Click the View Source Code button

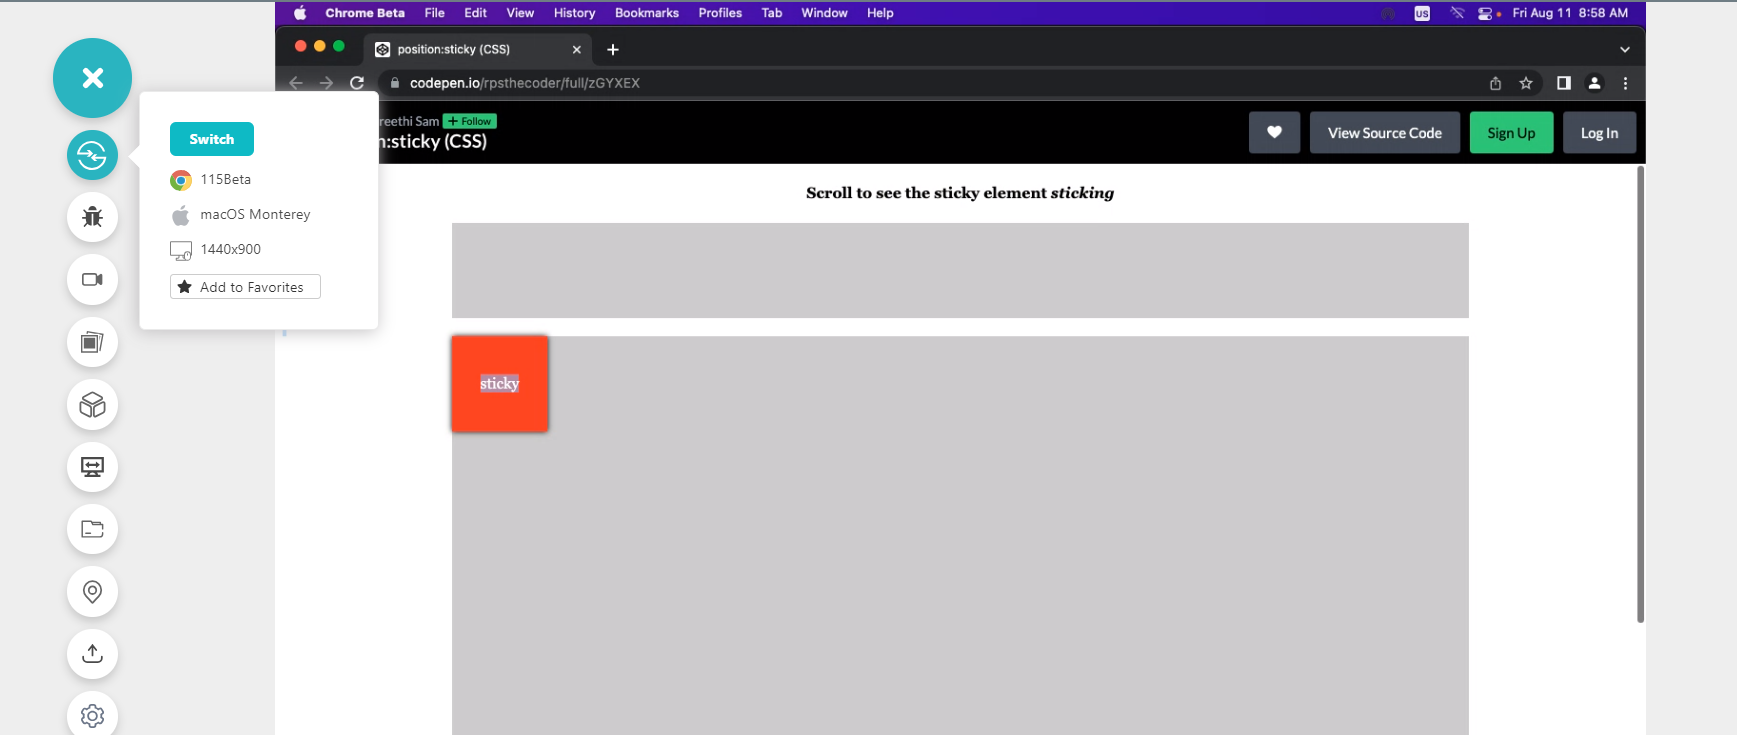pos(1384,133)
